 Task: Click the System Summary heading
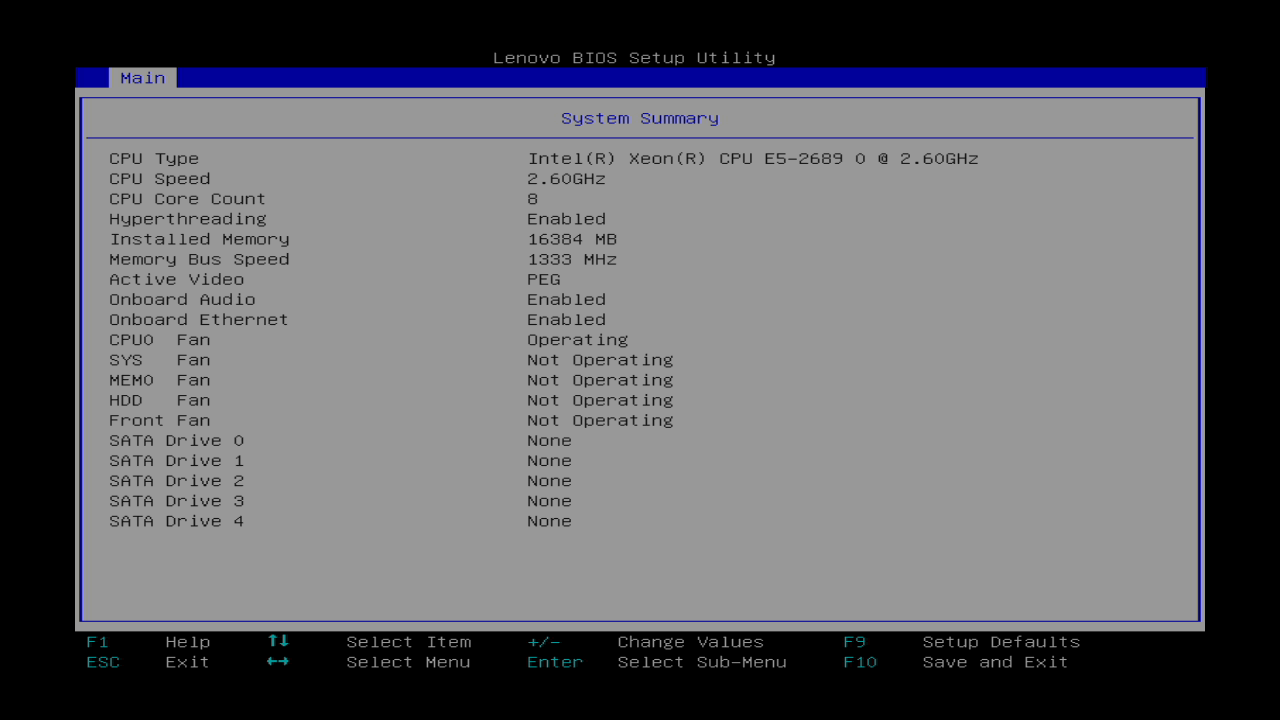[x=640, y=118]
